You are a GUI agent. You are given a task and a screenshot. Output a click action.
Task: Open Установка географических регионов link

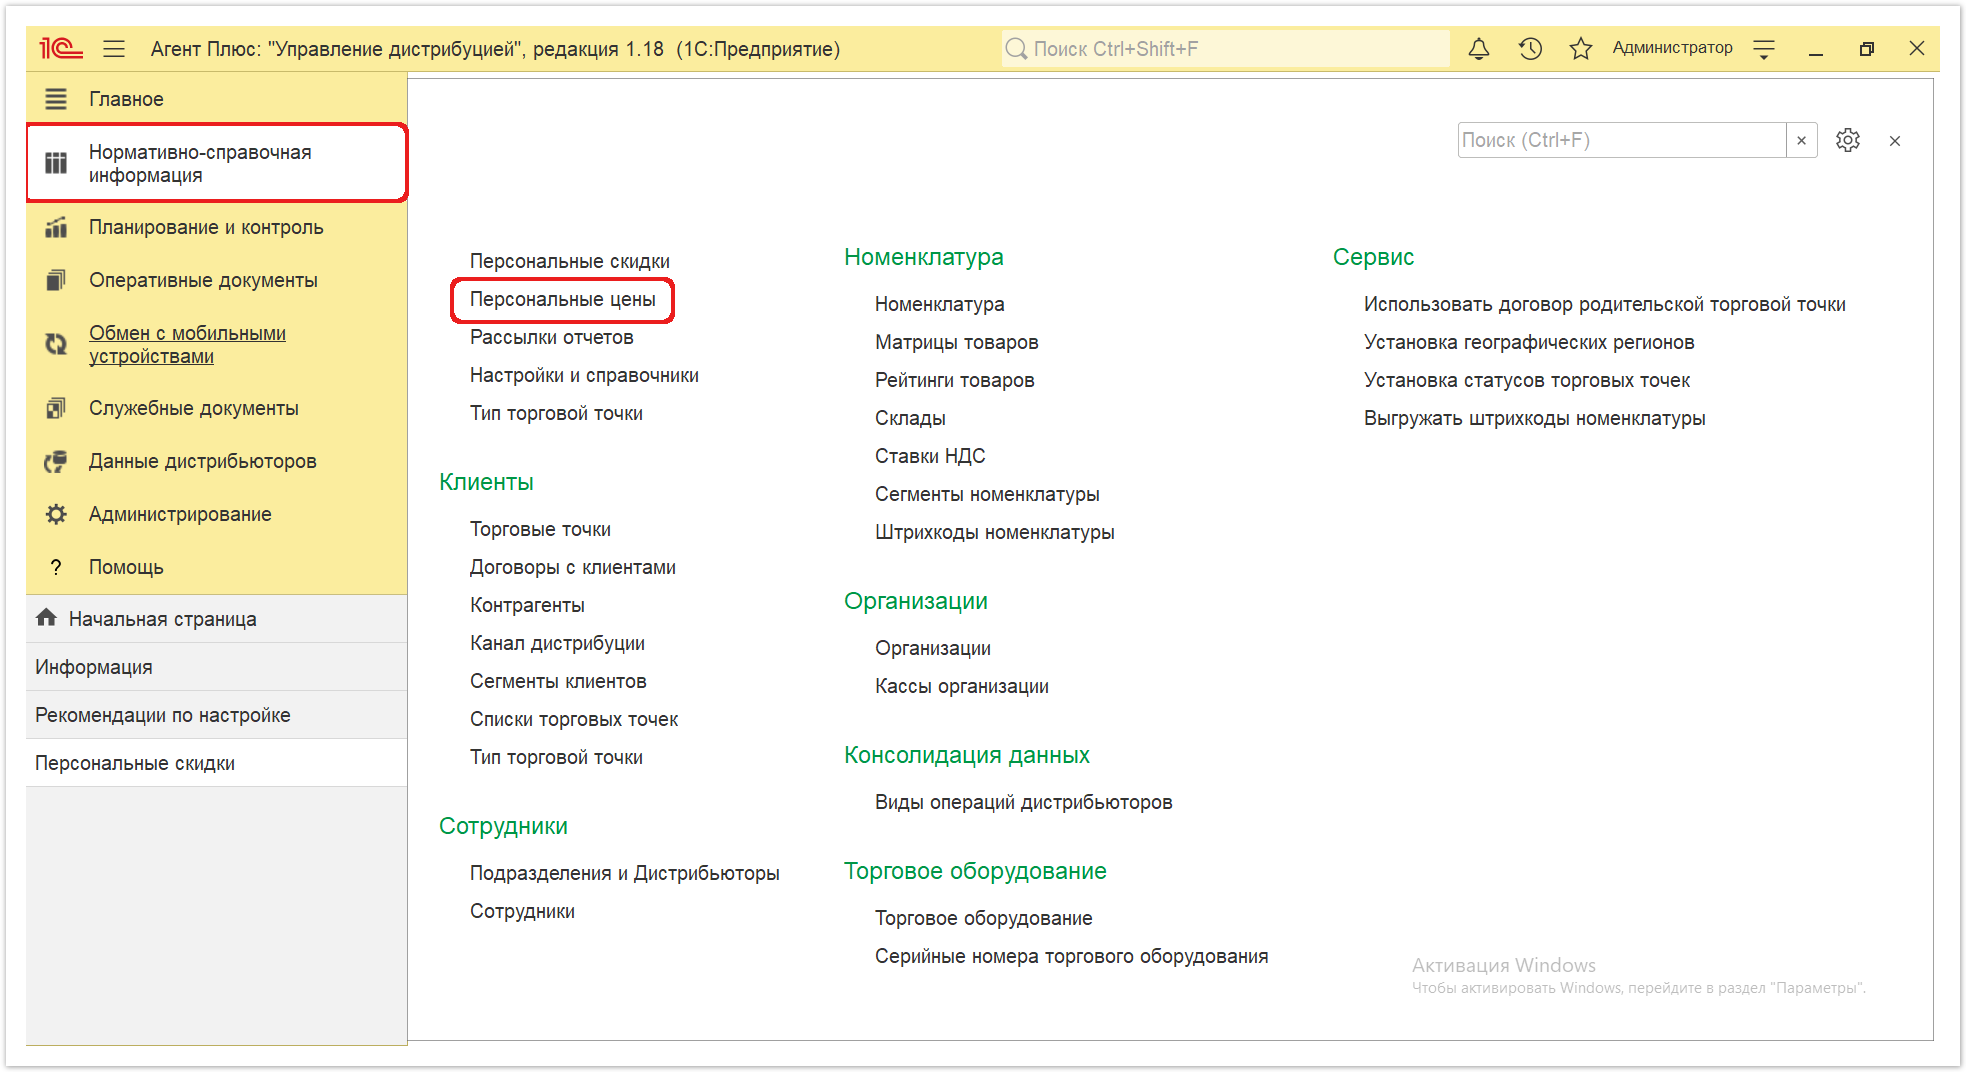tap(1529, 342)
